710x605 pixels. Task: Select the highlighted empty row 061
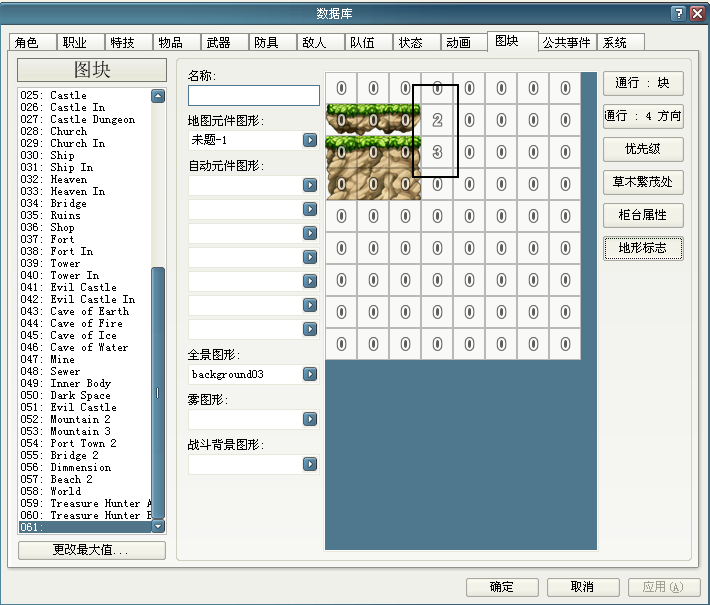pyautogui.click(x=85, y=527)
